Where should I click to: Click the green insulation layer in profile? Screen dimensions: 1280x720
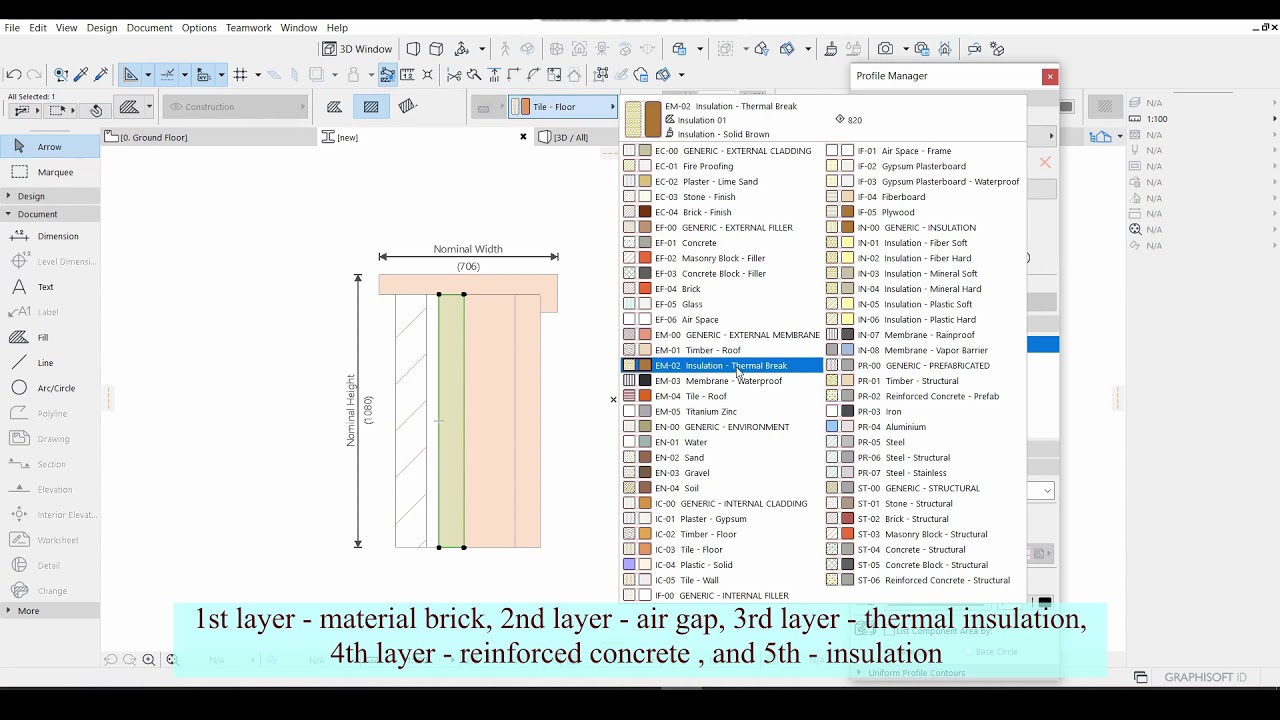click(451, 420)
